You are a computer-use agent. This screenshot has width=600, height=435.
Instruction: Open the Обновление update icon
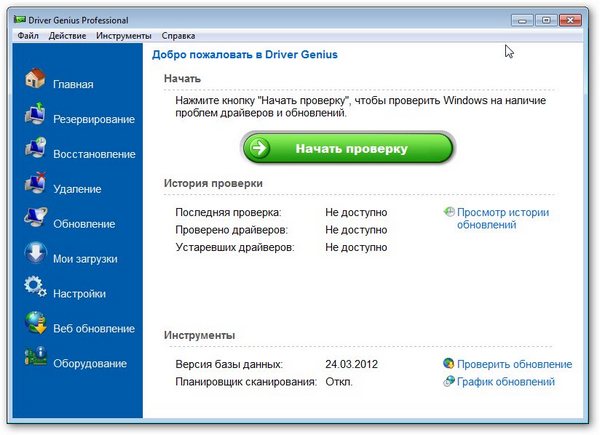tap(34, 220)
